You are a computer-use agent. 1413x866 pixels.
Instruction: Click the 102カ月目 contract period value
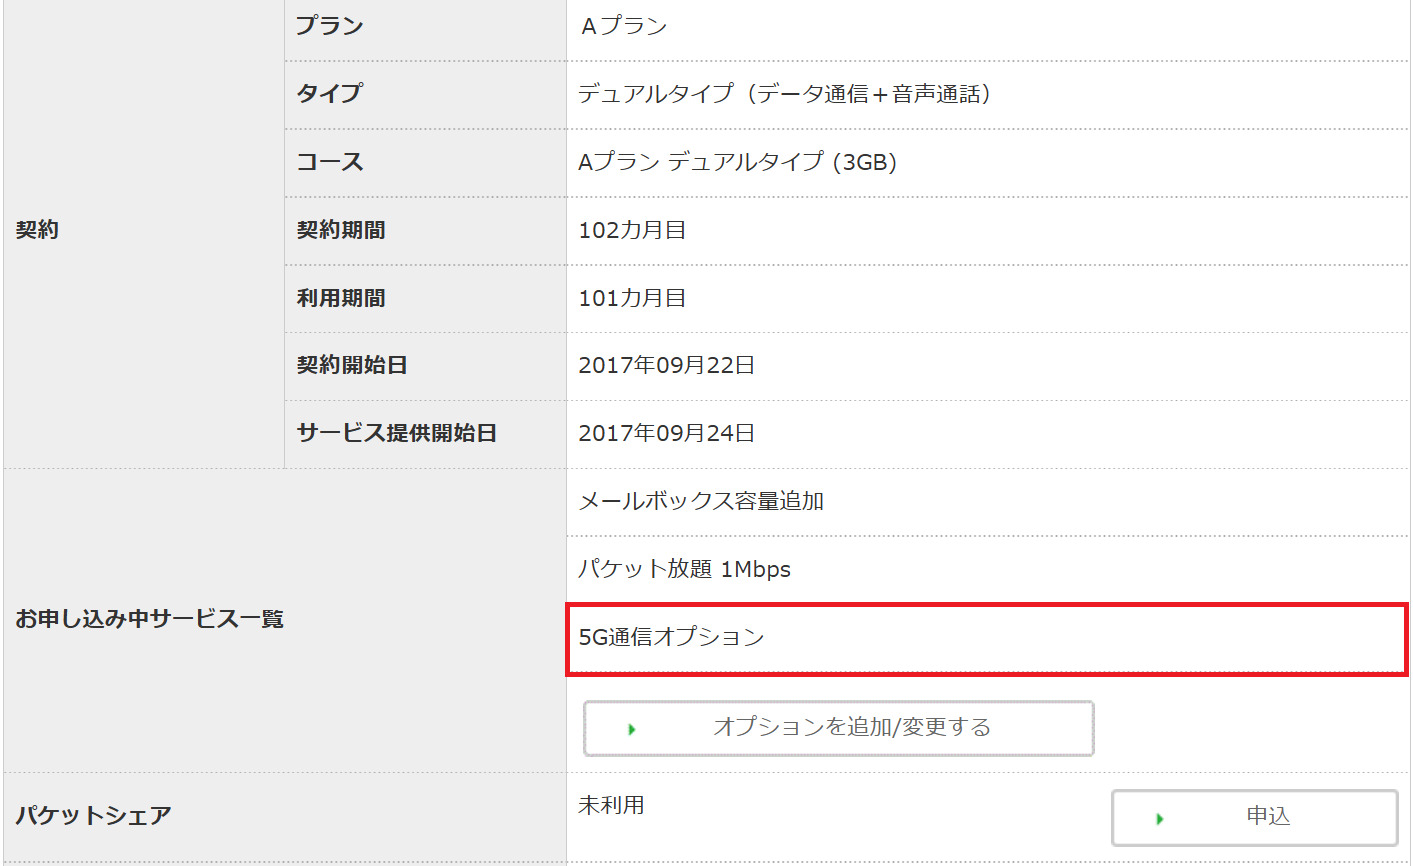coord(632,230)
